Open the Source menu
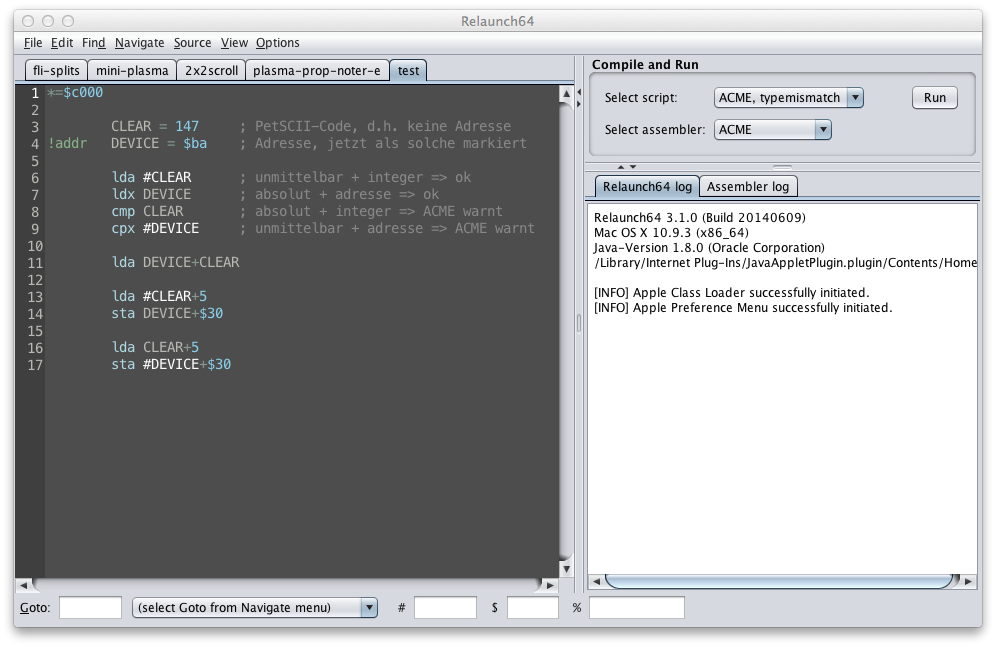 pos(192,43)
